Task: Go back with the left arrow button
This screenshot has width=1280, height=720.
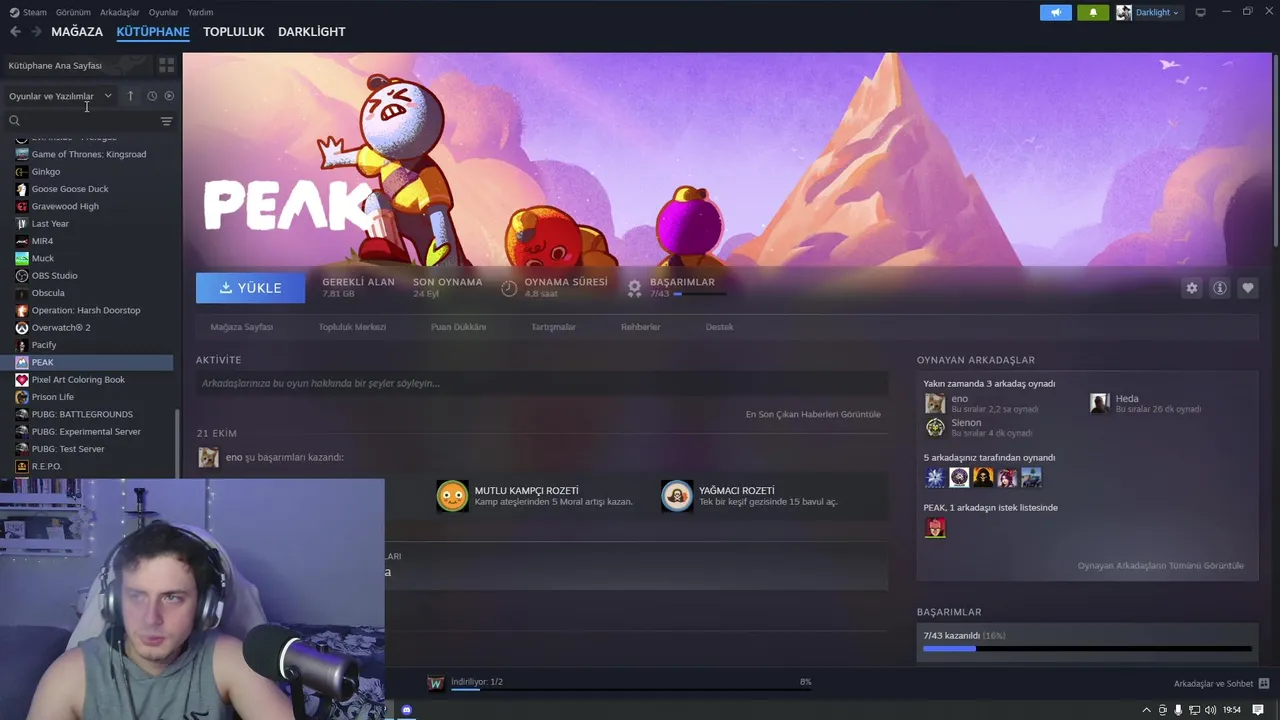Action: pos(15,32)
